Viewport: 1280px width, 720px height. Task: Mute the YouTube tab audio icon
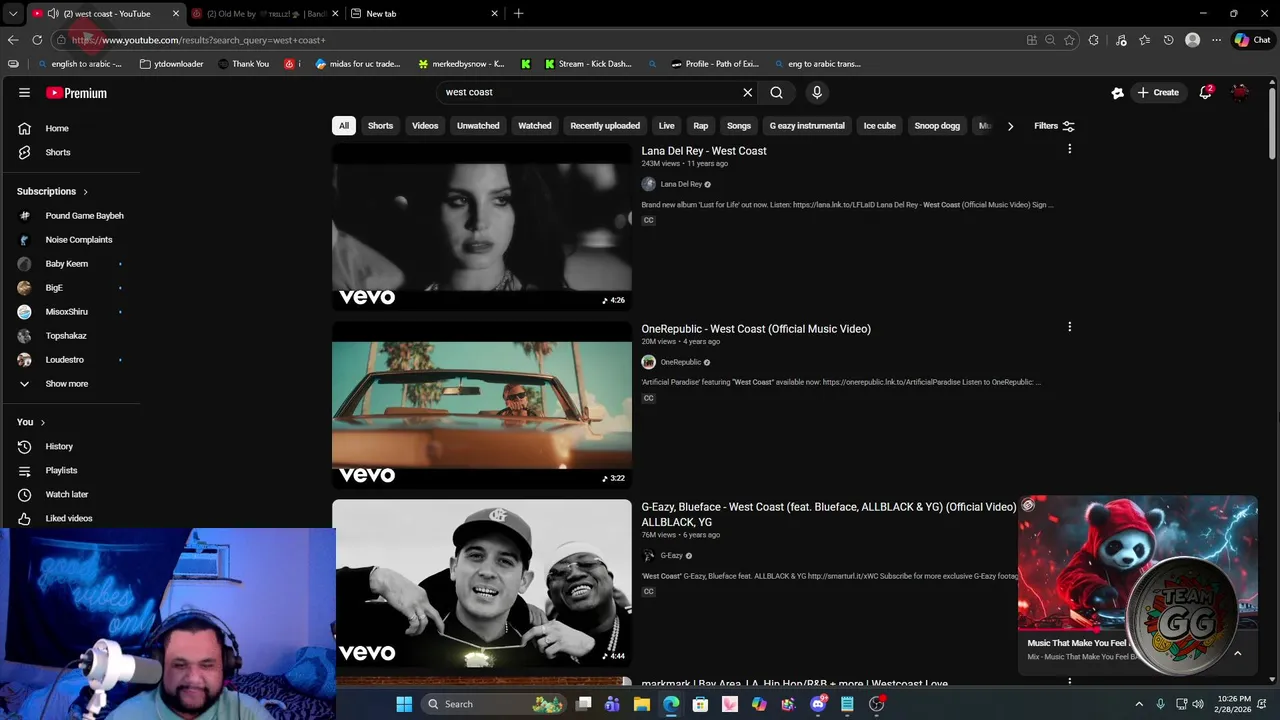(52, 14)
